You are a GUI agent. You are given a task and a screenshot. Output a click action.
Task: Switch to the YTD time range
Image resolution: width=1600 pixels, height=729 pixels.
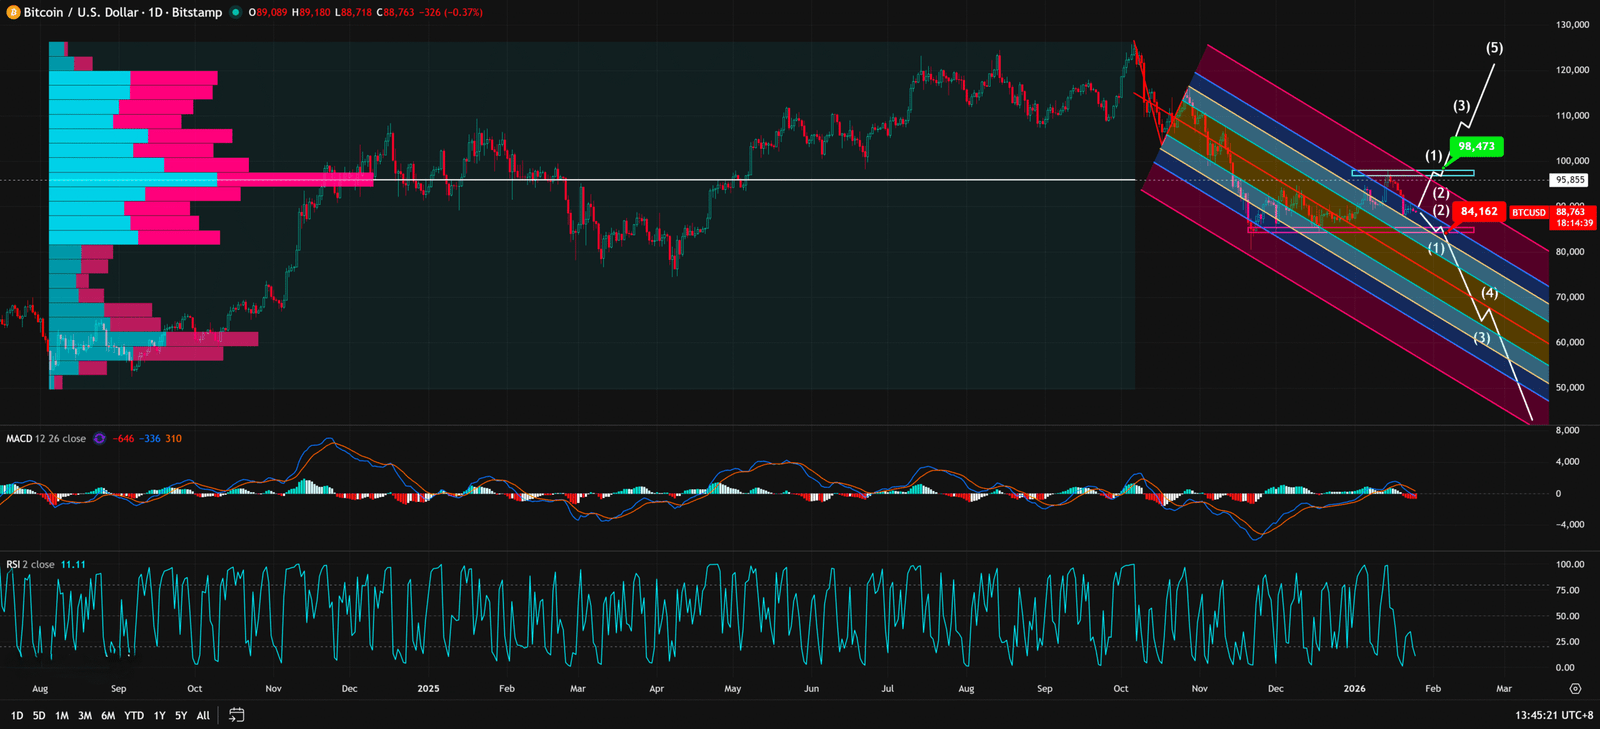pos(134,716)
